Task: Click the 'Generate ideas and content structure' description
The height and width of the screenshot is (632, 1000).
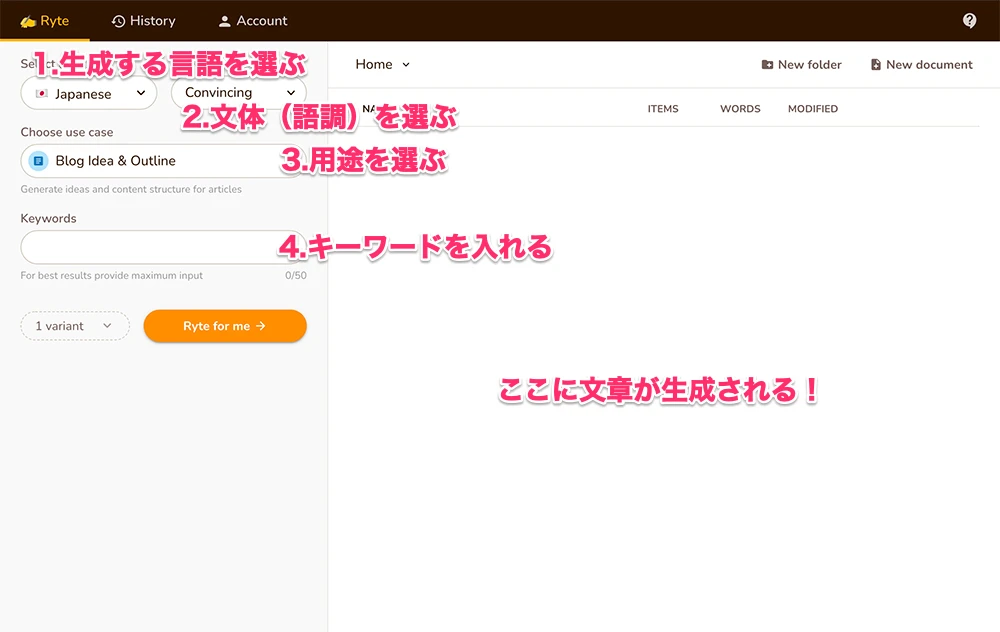Action: (x=131, y=189)
